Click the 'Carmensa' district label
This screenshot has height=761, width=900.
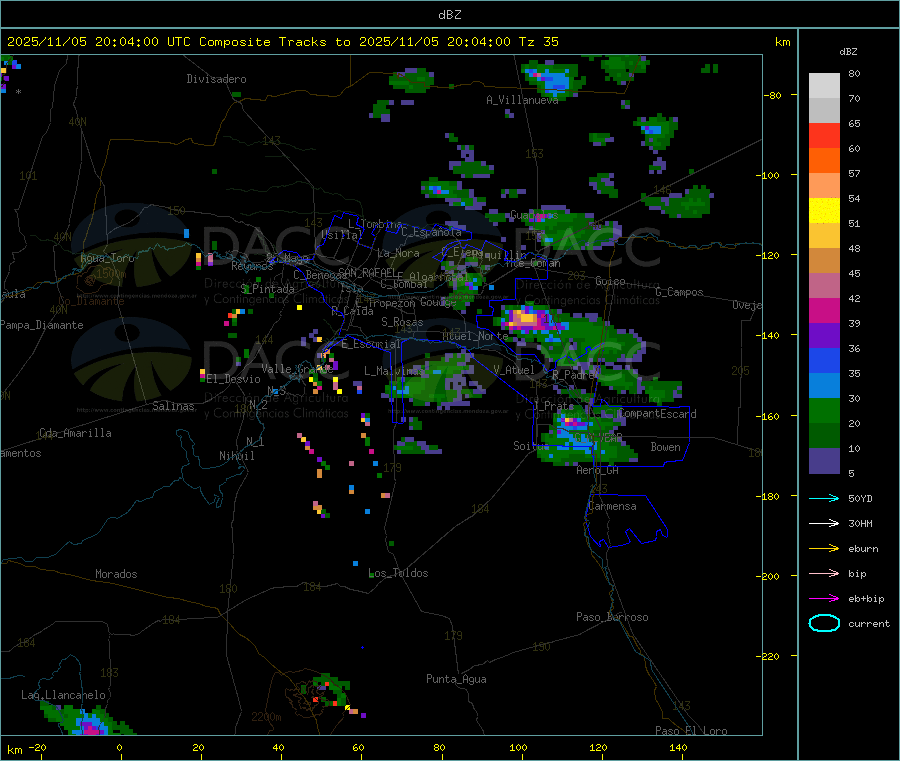tap(612, 506)
